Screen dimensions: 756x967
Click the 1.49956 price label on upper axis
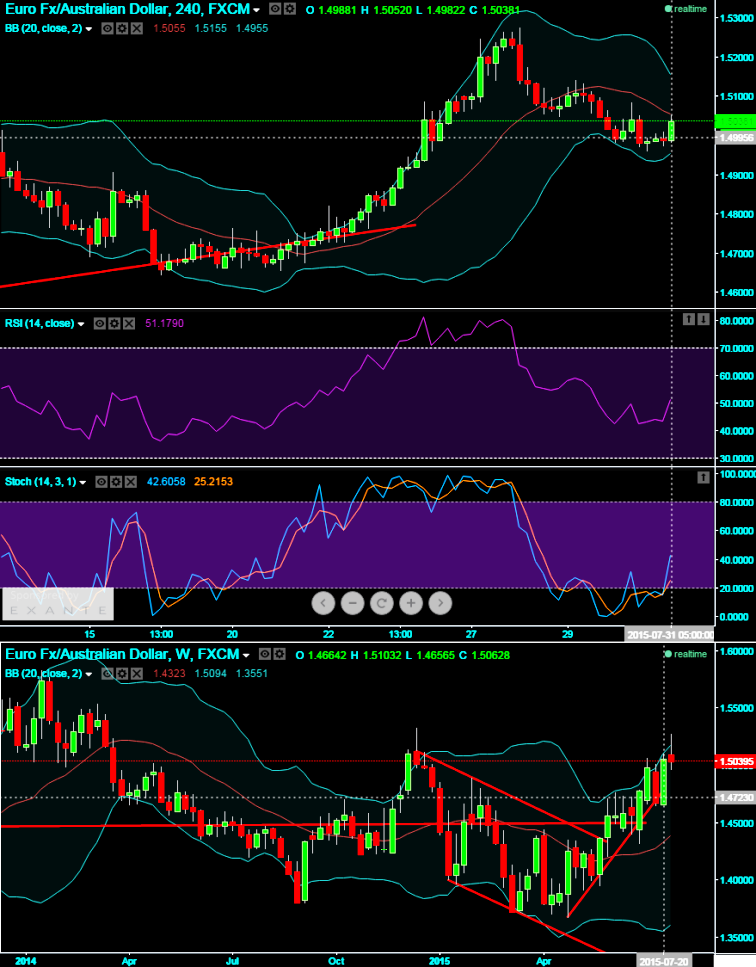pyautogui.click(x=736, y=138)
